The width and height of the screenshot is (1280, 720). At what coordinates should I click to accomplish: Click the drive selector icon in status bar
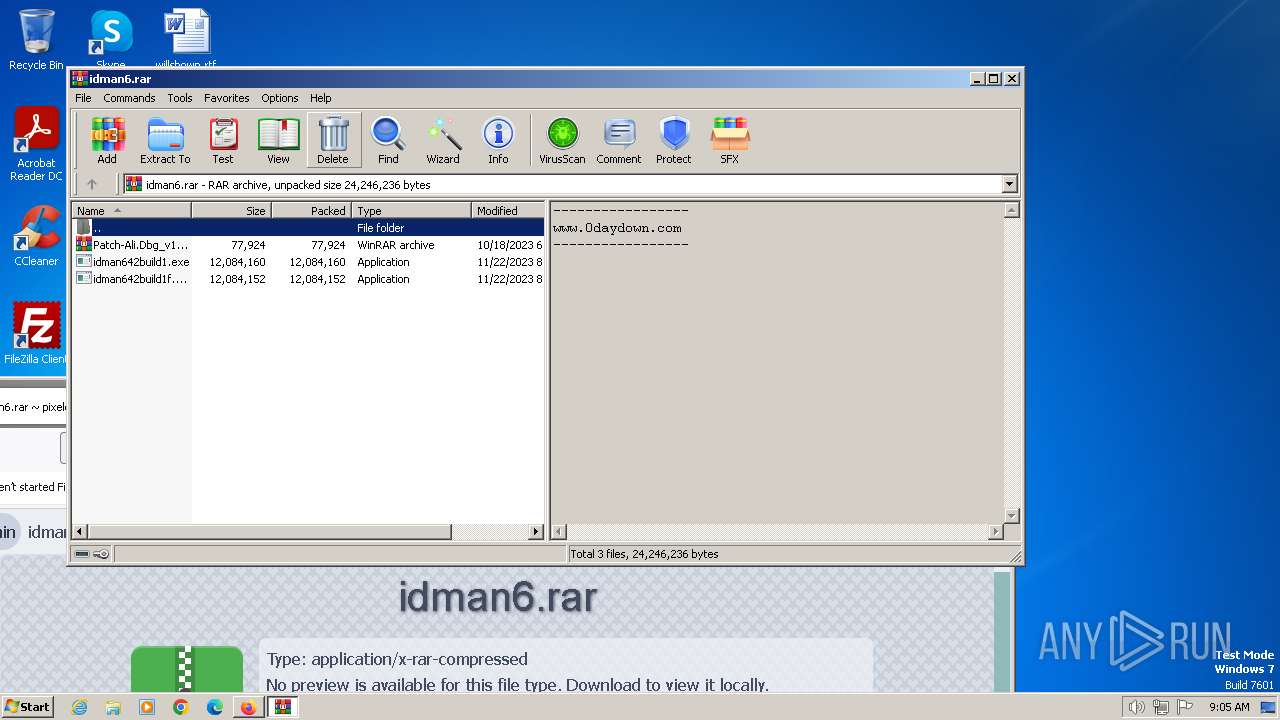coord(82,554)
